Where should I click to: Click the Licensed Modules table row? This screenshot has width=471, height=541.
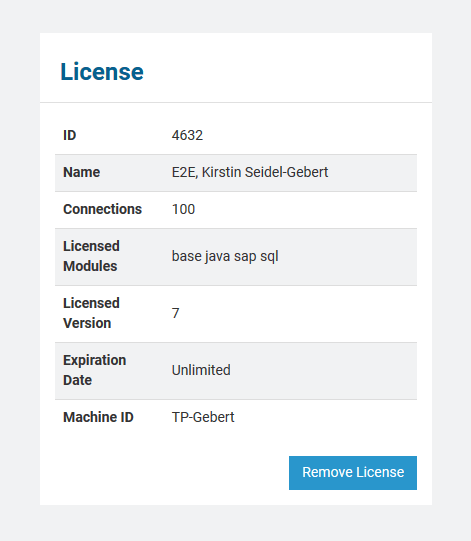(x=236, y=257)
